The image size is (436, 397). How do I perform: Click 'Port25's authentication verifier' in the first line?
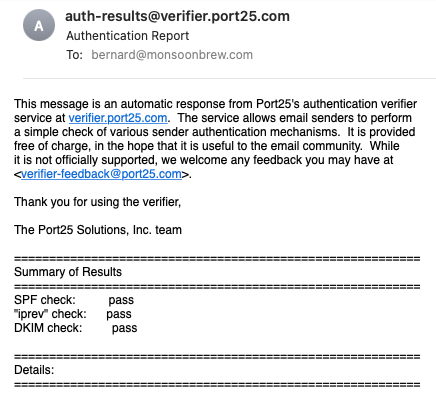[x=336, y=104]
